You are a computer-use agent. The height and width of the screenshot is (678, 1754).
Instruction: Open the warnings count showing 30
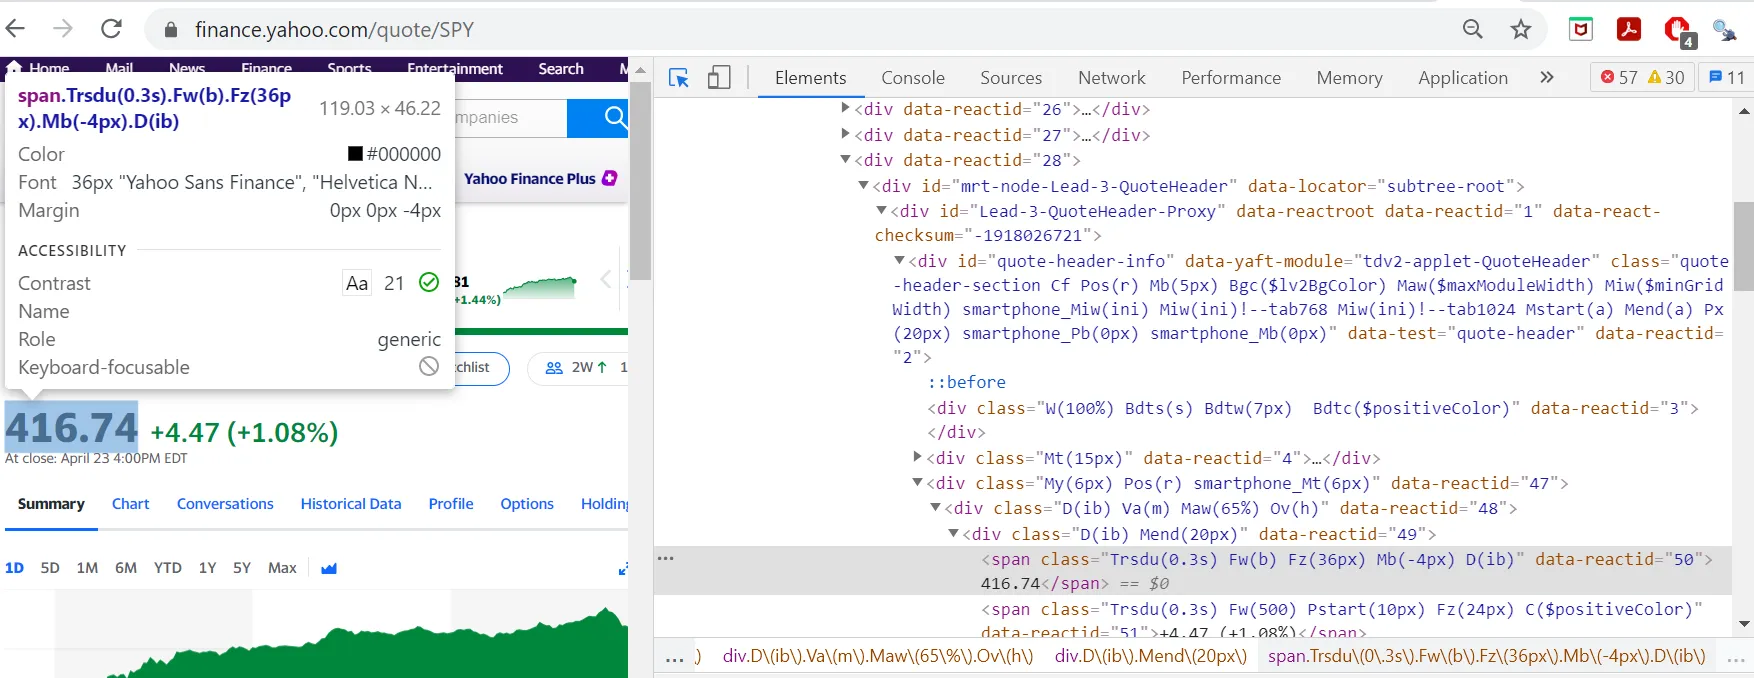1666,77
